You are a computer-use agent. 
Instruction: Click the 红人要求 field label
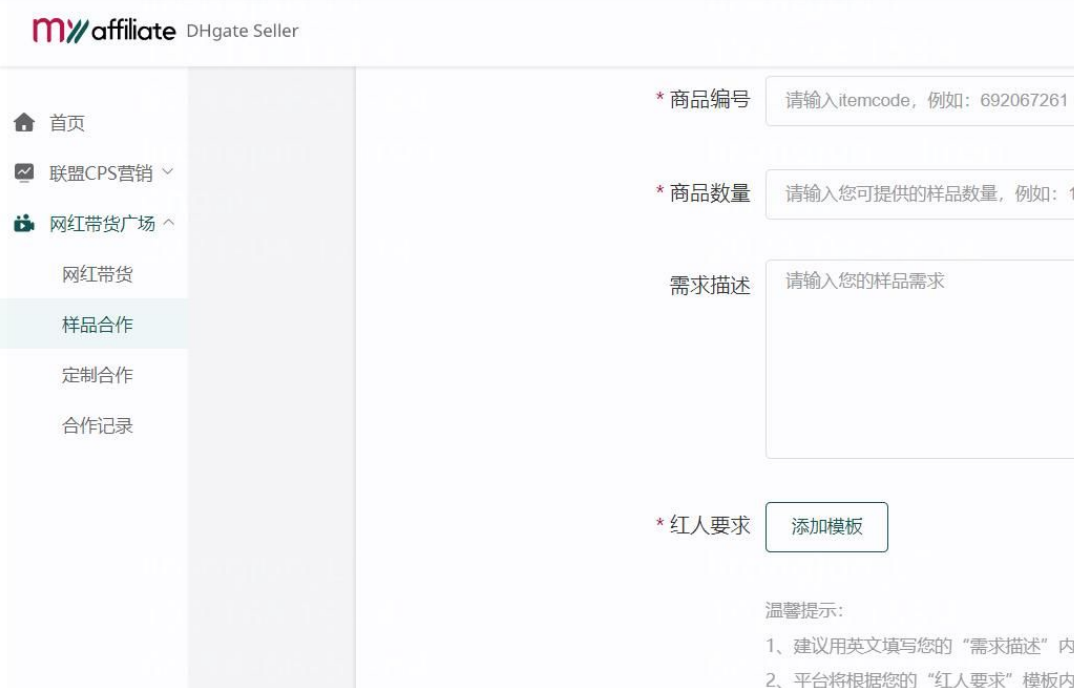point(710,526)
